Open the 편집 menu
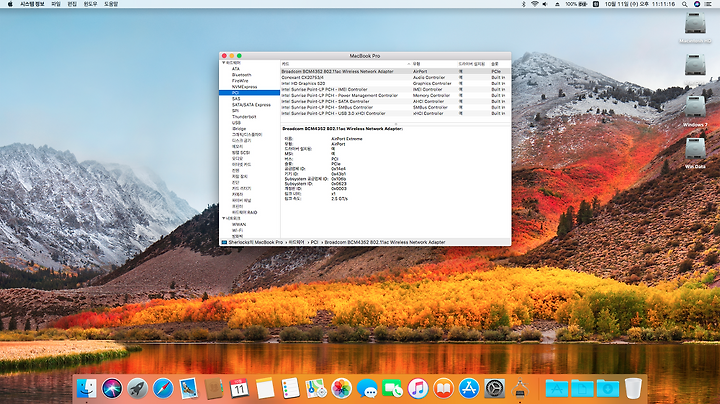720x404 pixels. tap(72, 4)
